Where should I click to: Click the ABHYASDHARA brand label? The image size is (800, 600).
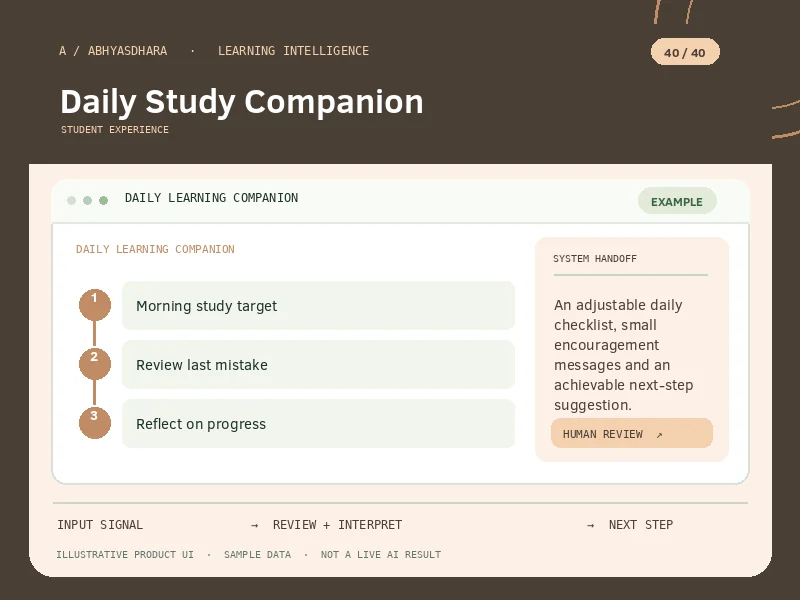point(128,51)
